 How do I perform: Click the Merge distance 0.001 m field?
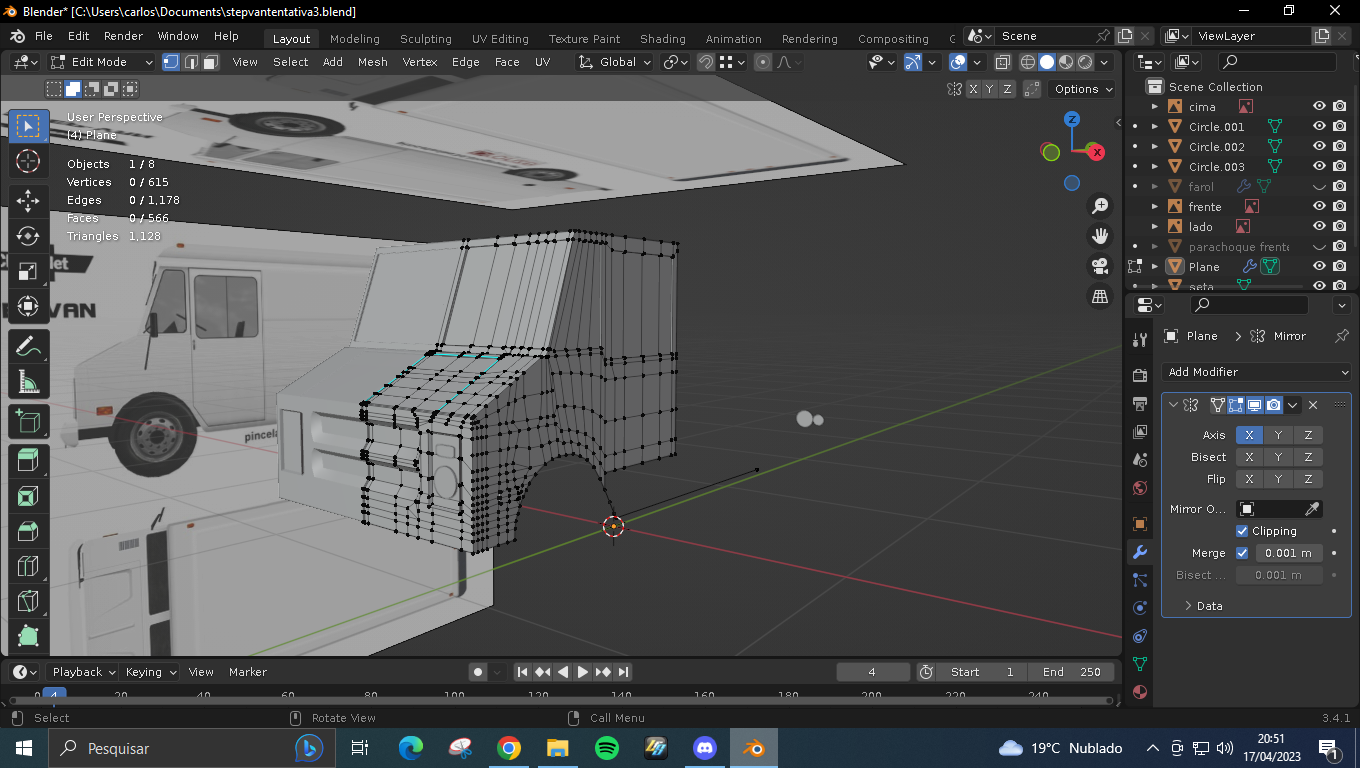pyautogui.click(x=1288, y=553)
